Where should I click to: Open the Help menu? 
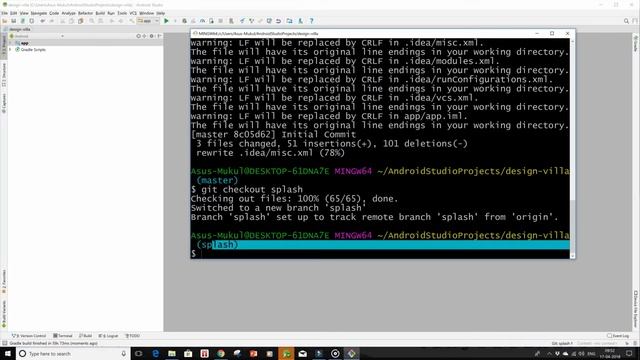pos(160,13)
